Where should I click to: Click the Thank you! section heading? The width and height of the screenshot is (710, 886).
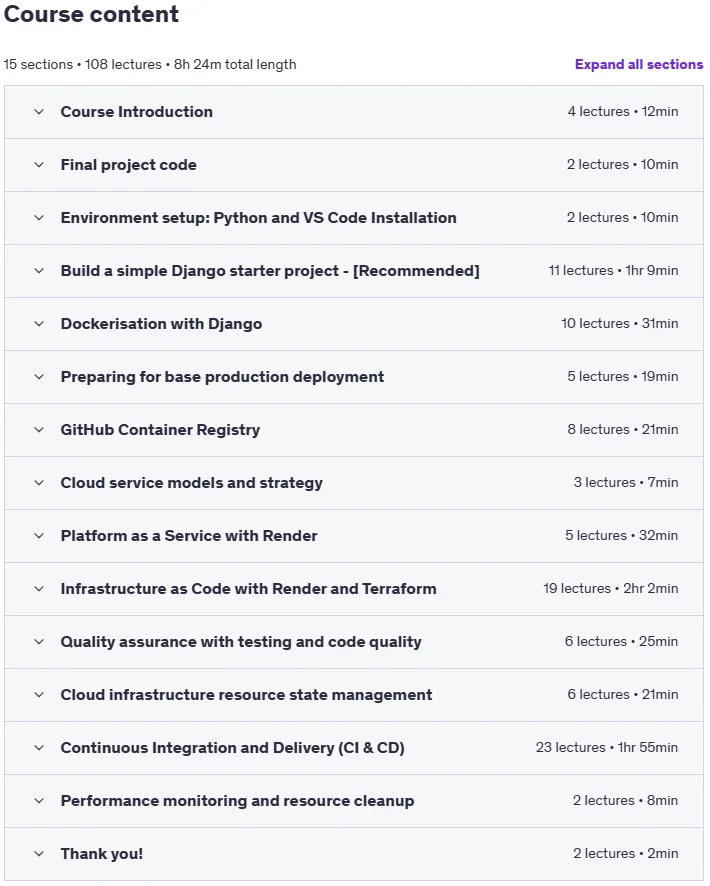(102, 854)
